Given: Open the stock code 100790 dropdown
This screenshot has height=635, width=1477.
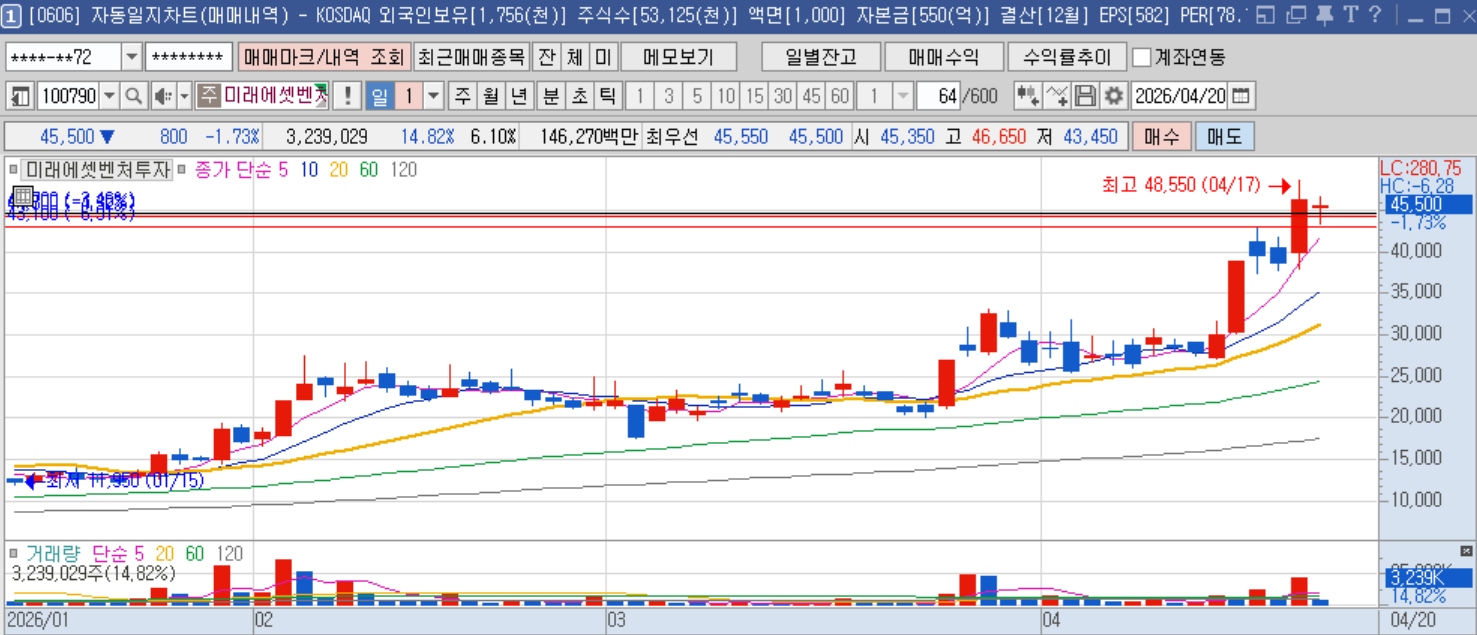Looking at the screenshot, I should click(109, 97).
